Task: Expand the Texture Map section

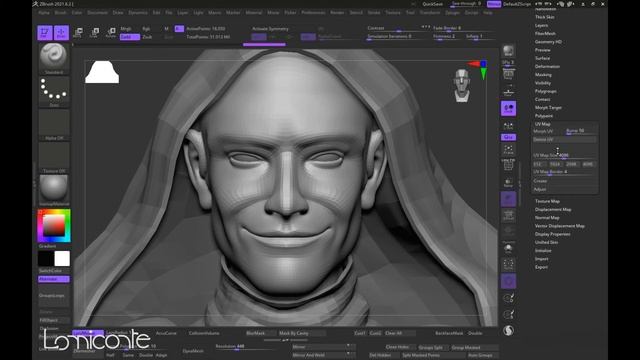Action: coord(547,201)
